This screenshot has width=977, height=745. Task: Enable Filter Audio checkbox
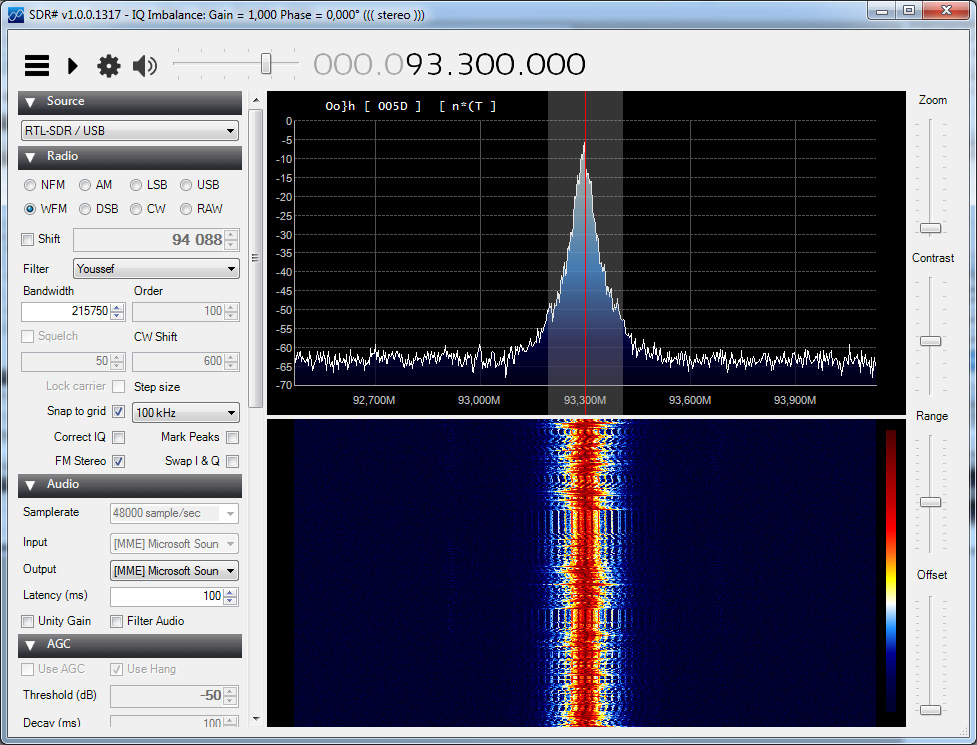[x=117, y=621]
